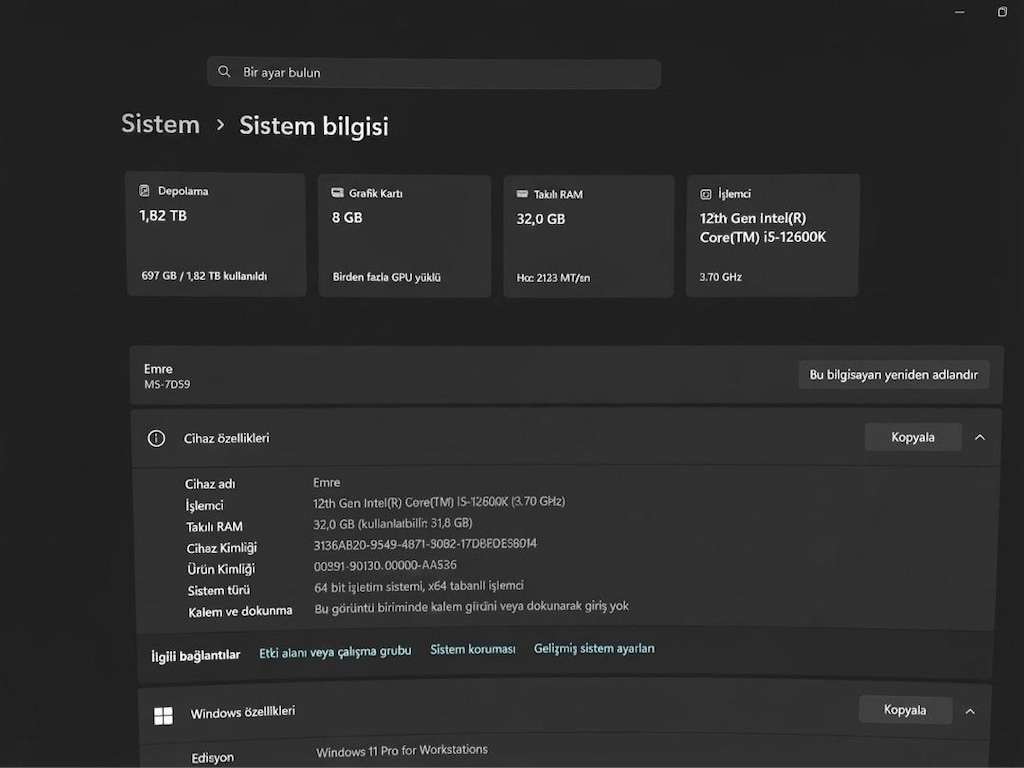Select "32,0 GB (kullanılabilir: 31,8 GB)" text

pyautogui.click(x=392, y=523)
